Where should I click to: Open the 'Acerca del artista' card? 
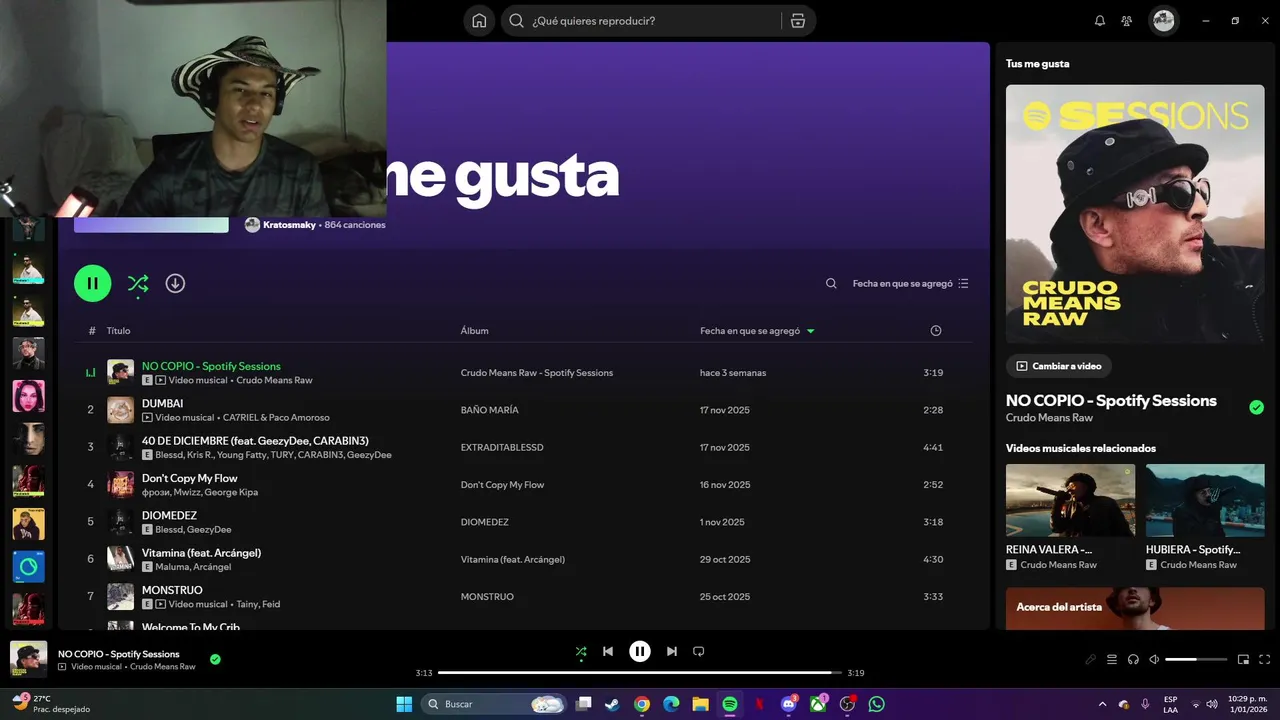pos(1135,608)
